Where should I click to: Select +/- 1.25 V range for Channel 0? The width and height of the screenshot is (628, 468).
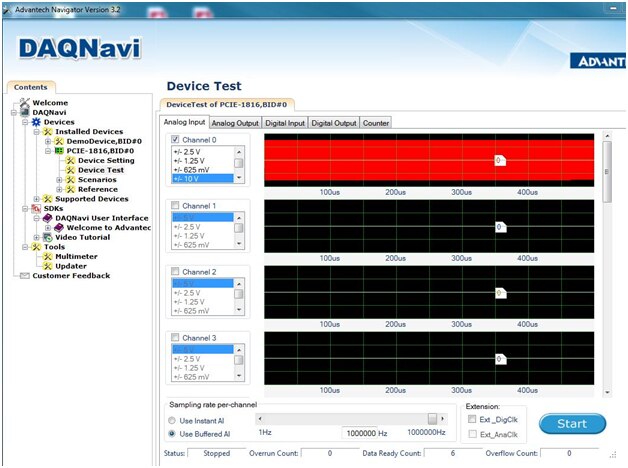click(203, 161)
